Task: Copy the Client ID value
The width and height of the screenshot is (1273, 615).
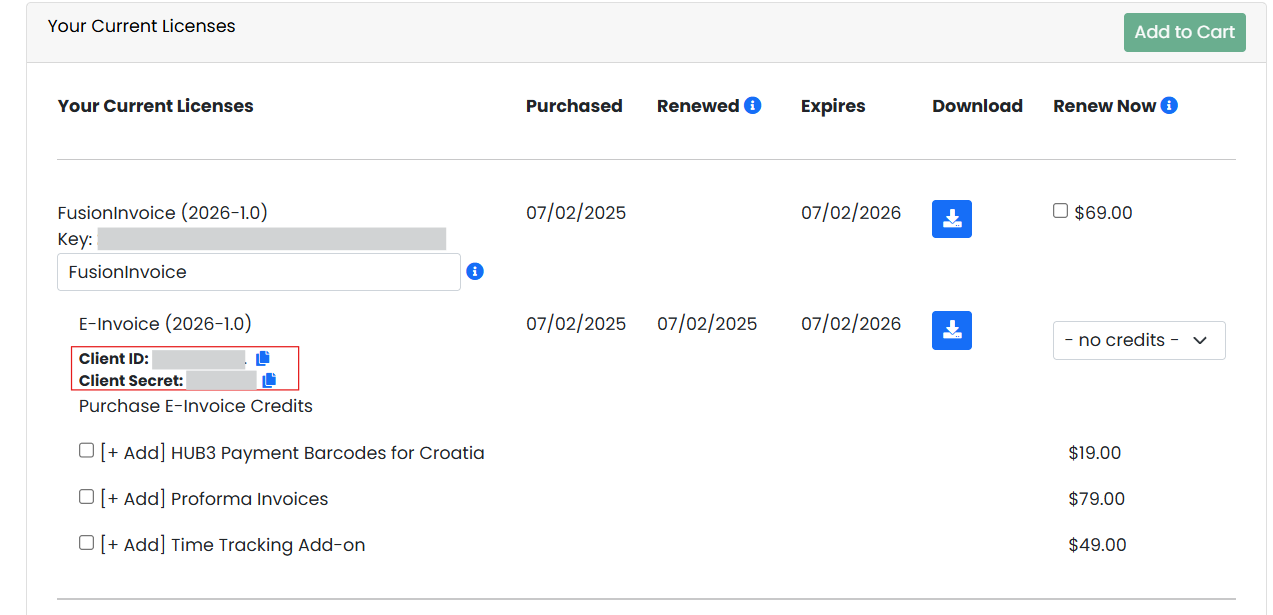Action: 263,358
